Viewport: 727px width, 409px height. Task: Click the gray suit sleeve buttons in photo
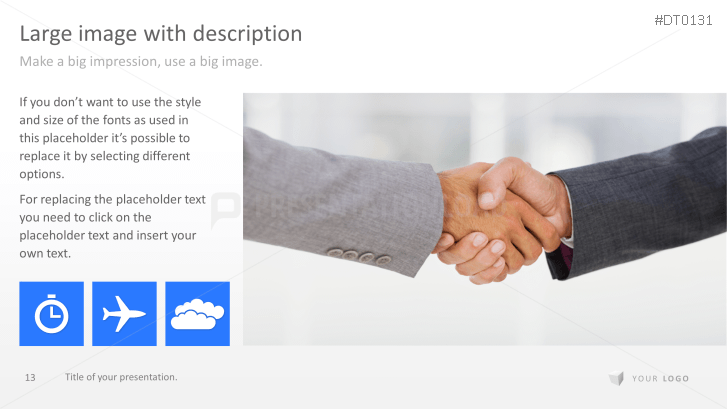pos(359,256)
